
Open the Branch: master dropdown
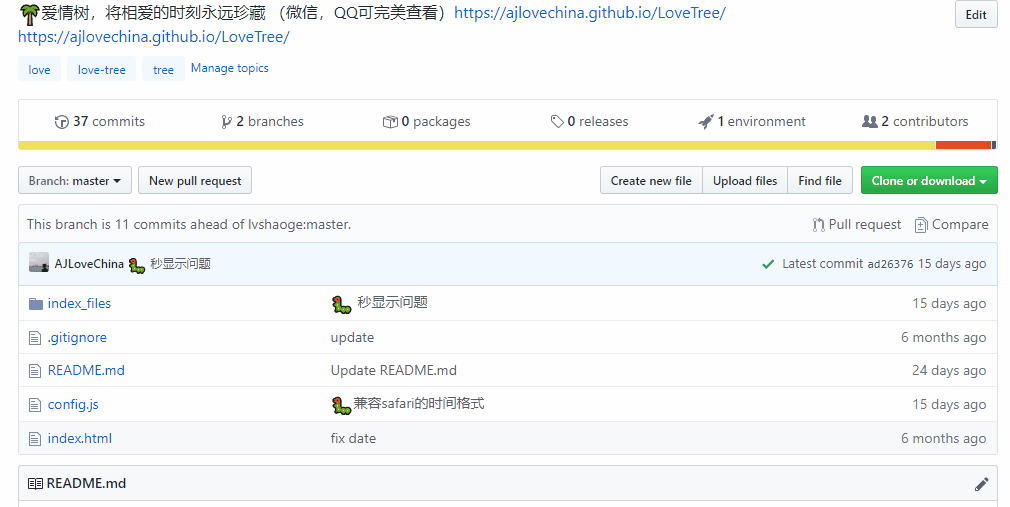click(75, 180)
